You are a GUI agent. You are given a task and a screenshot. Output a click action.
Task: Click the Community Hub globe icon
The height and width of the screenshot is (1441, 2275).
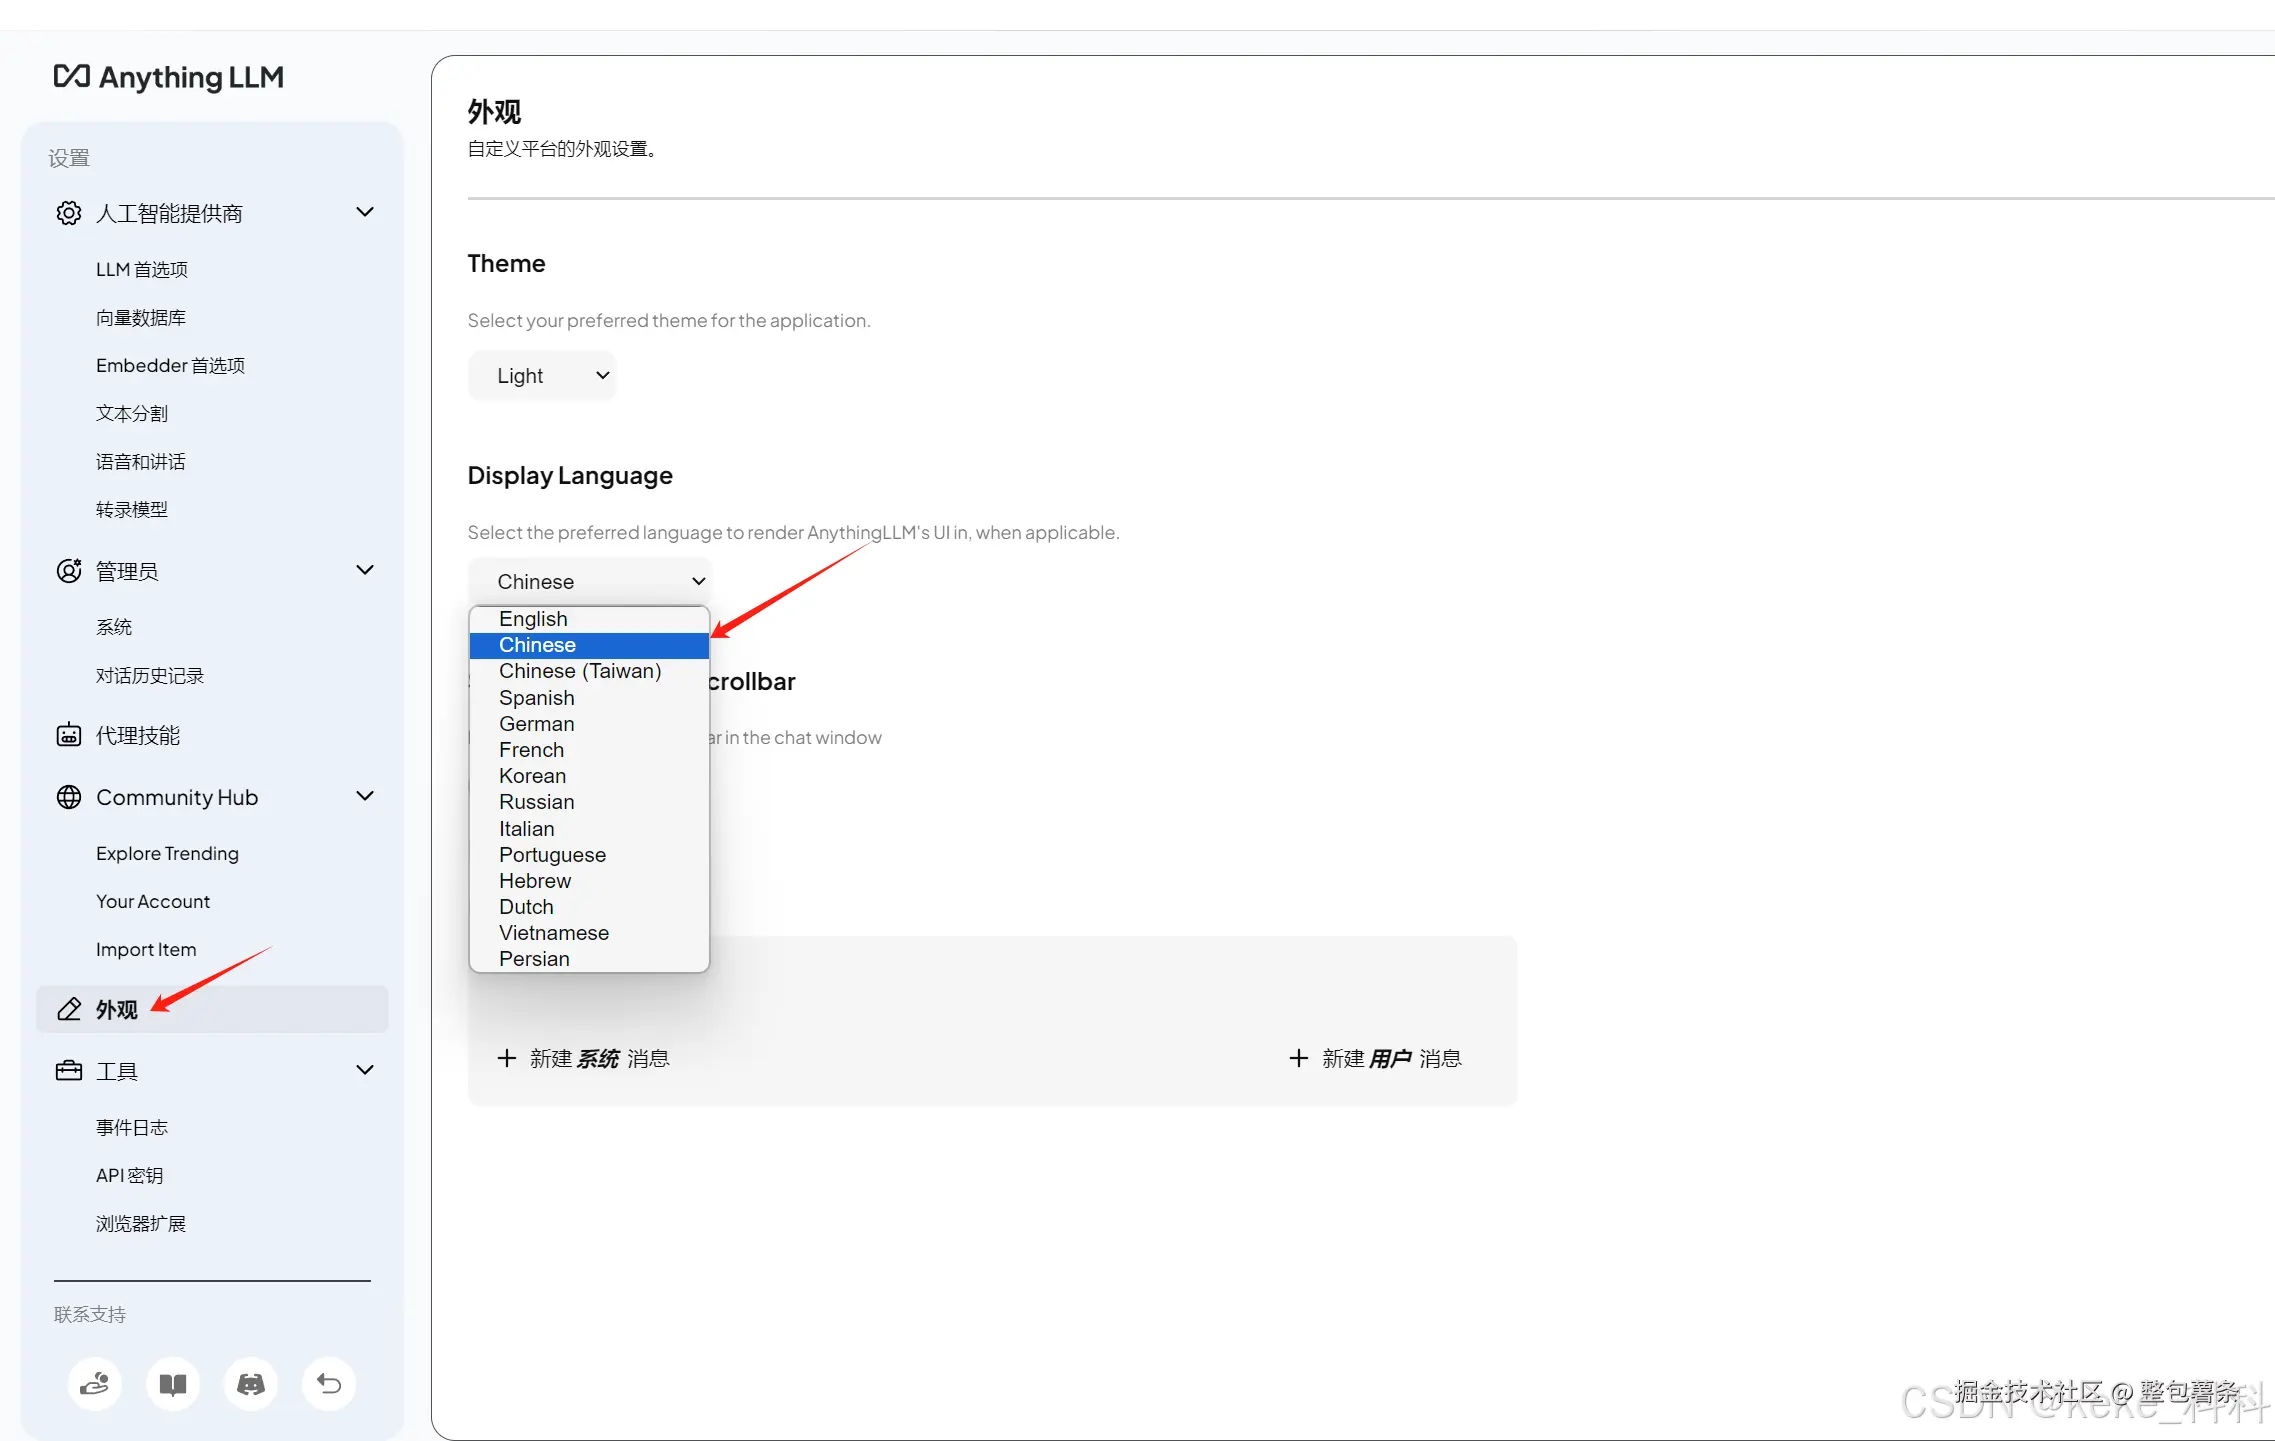click(x=69, y=797)
